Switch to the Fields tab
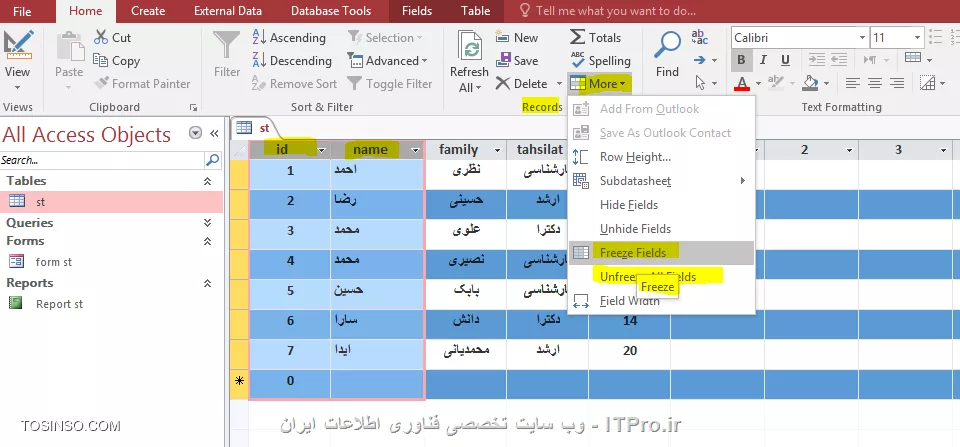This screenshot has height=447, width=960. (417, 11)
